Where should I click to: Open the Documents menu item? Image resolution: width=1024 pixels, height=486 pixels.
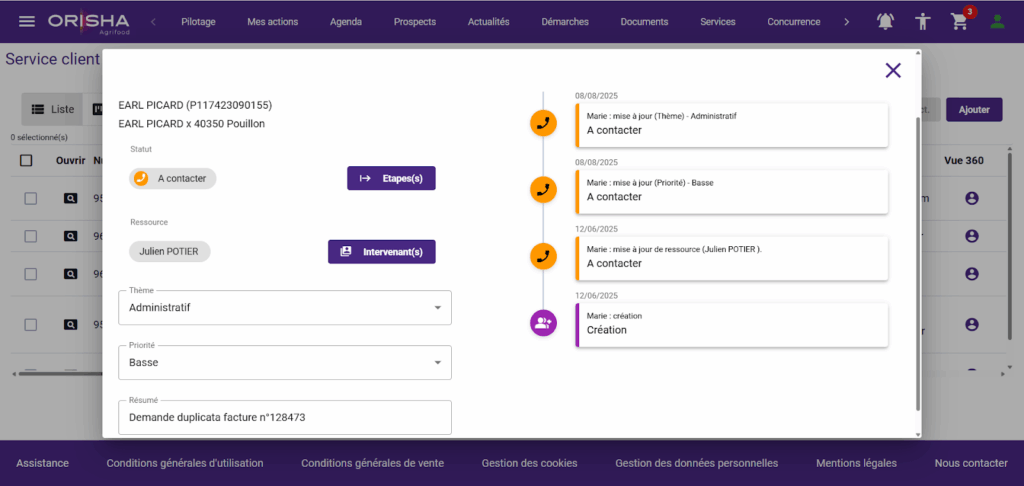(x=644, y=22)
